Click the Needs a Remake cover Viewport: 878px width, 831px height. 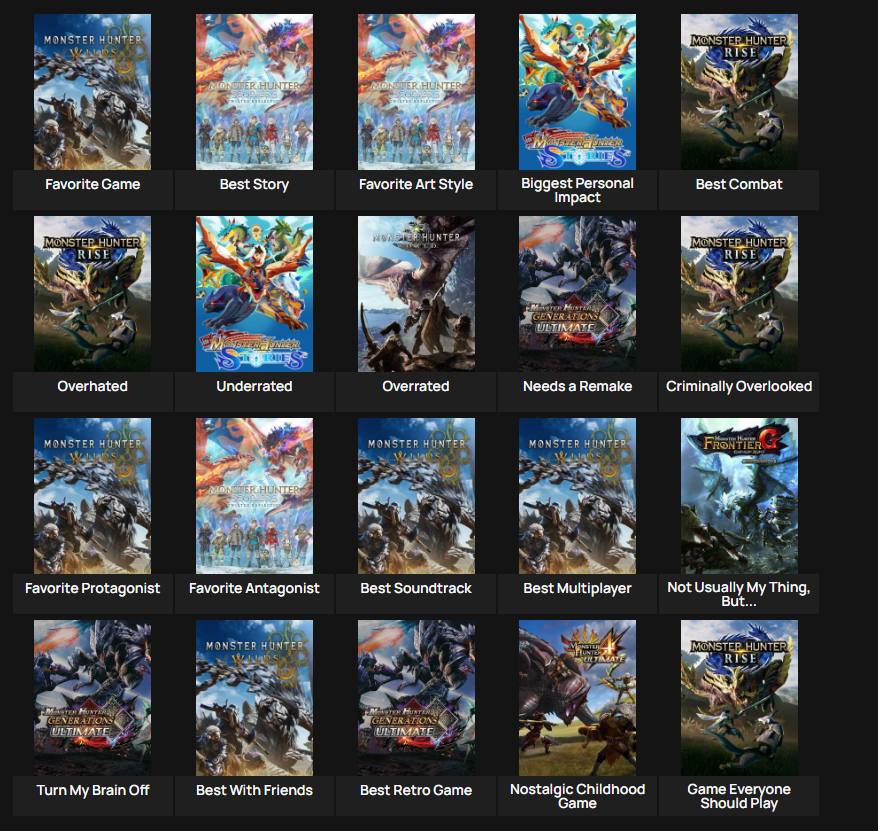[x=577, y=294]
